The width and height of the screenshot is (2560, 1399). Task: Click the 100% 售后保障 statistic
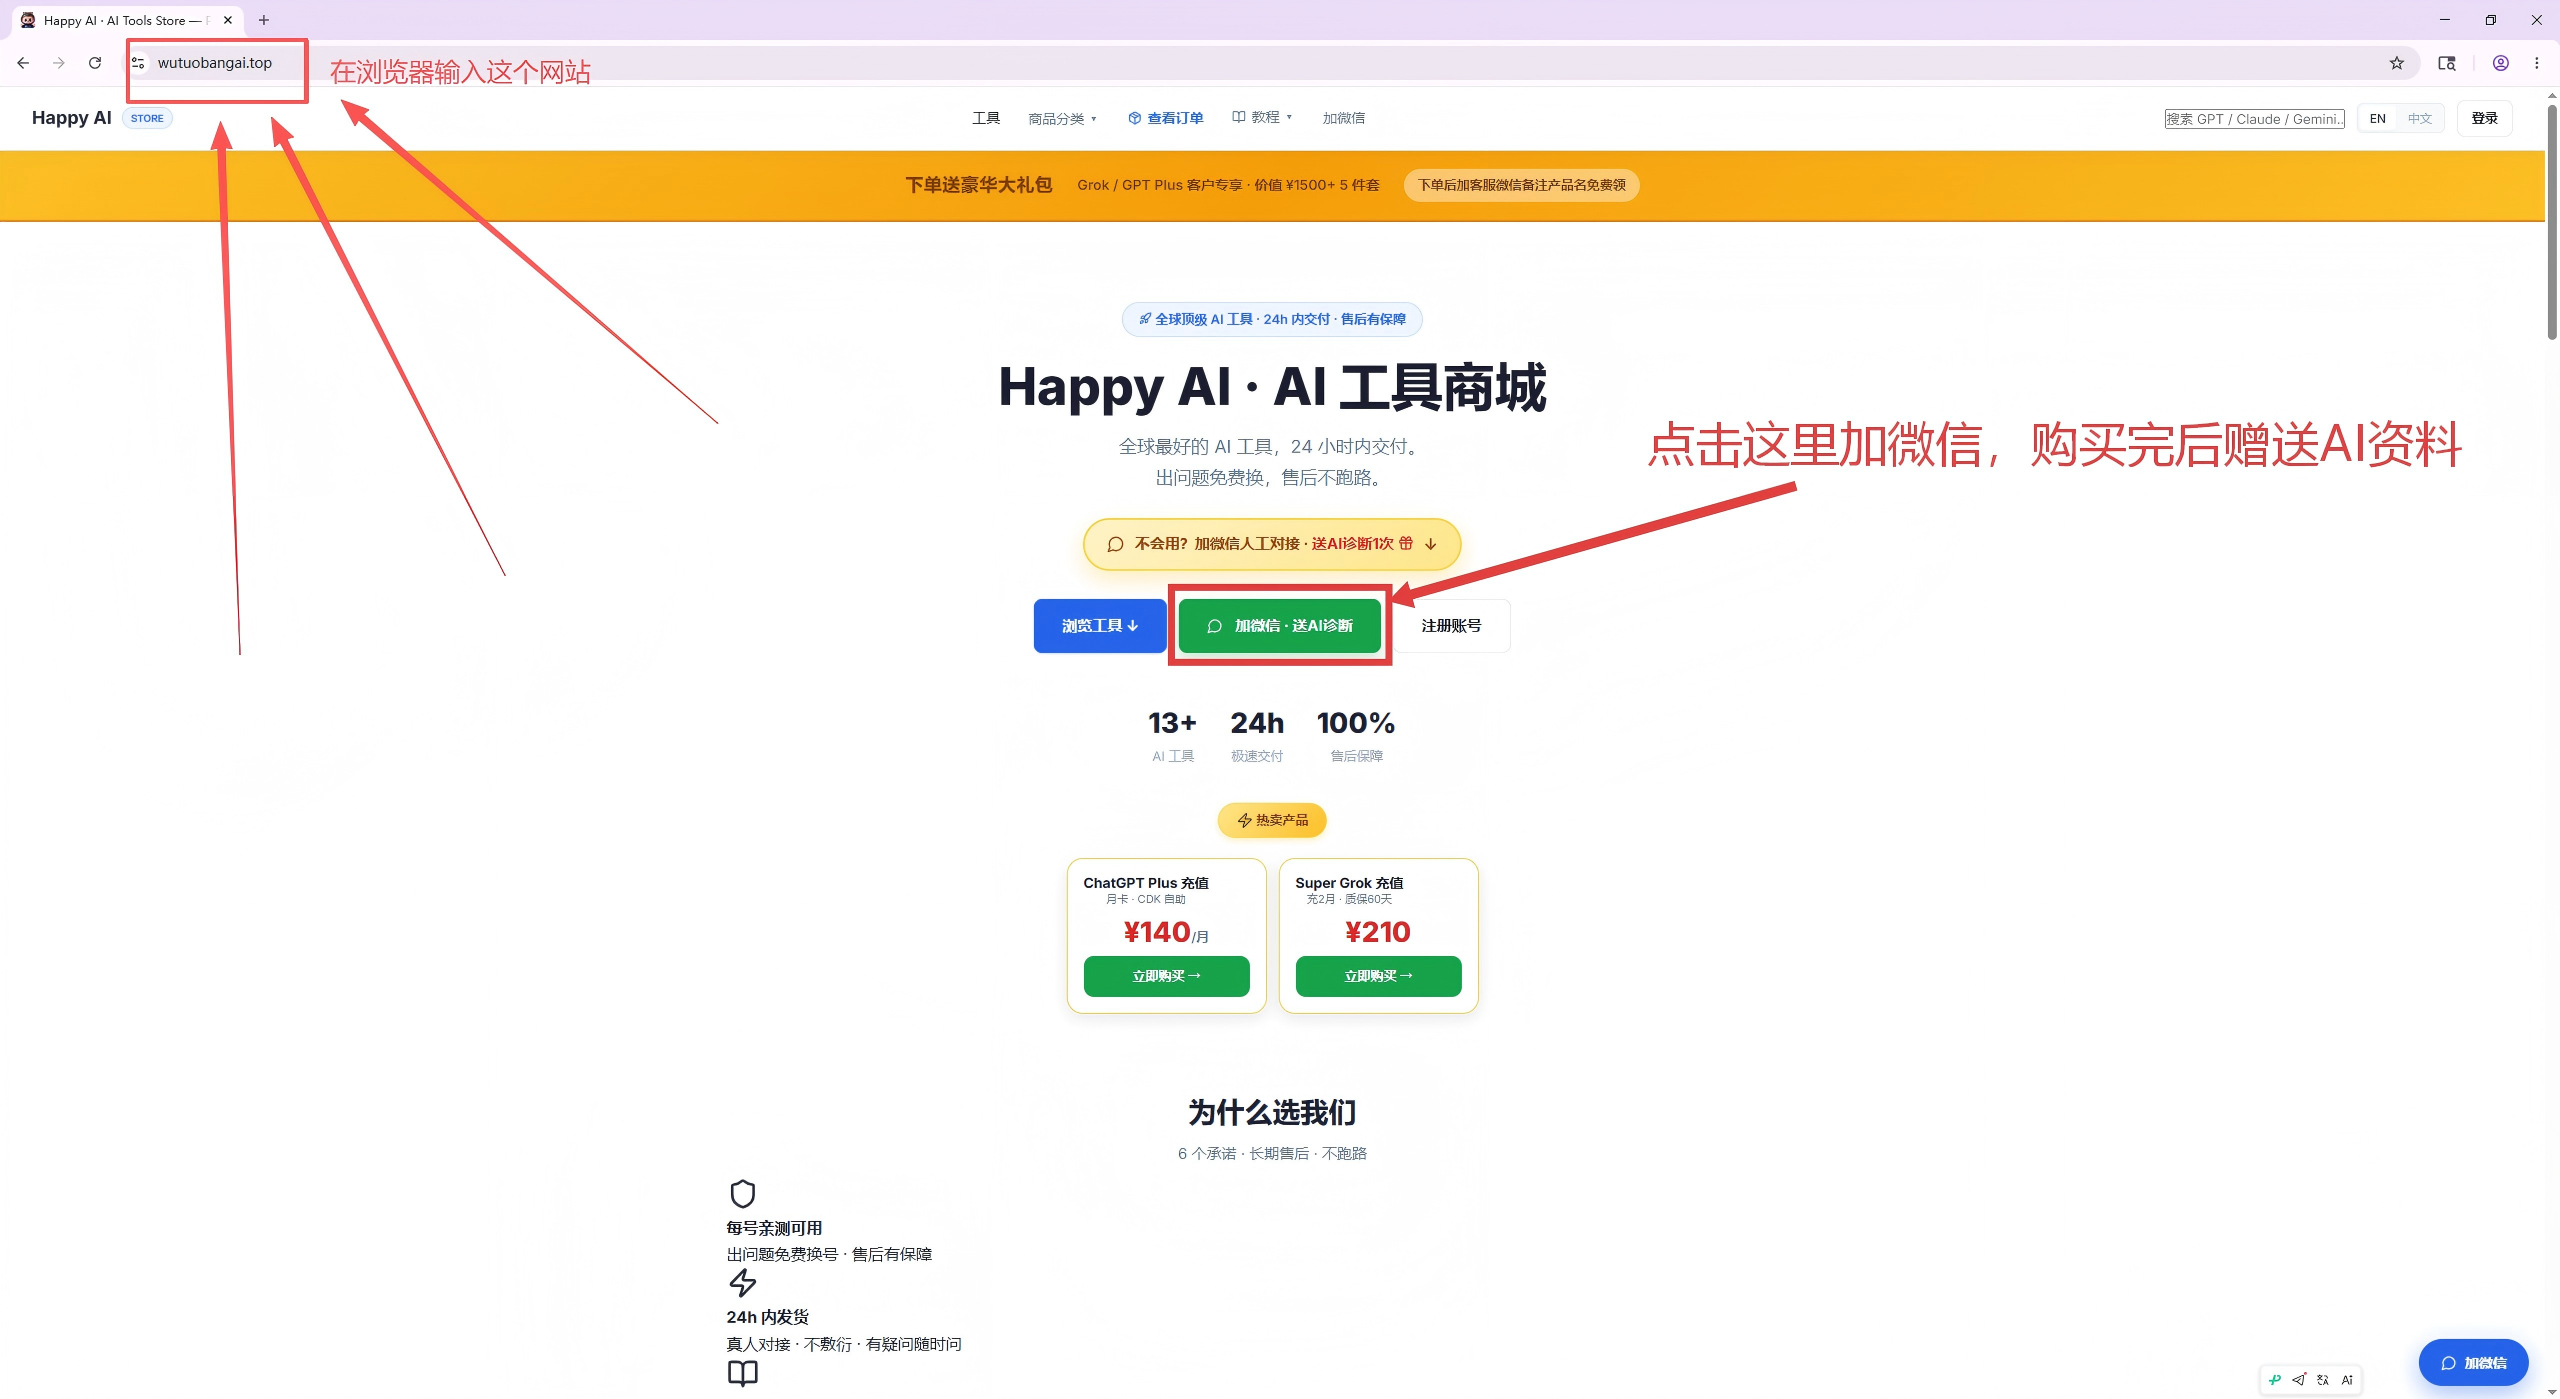point(1356,735)
